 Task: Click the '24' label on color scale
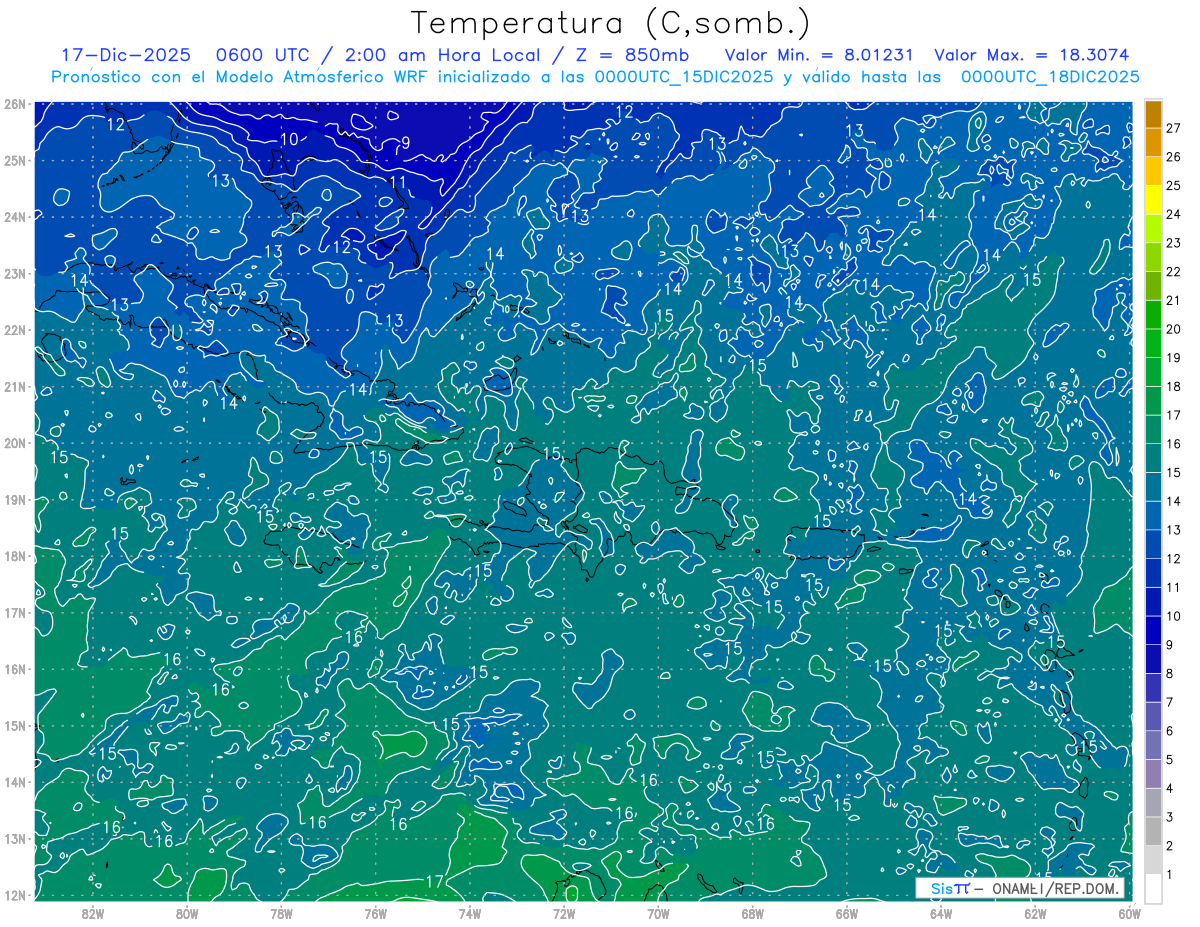[x=1174, y=214]
